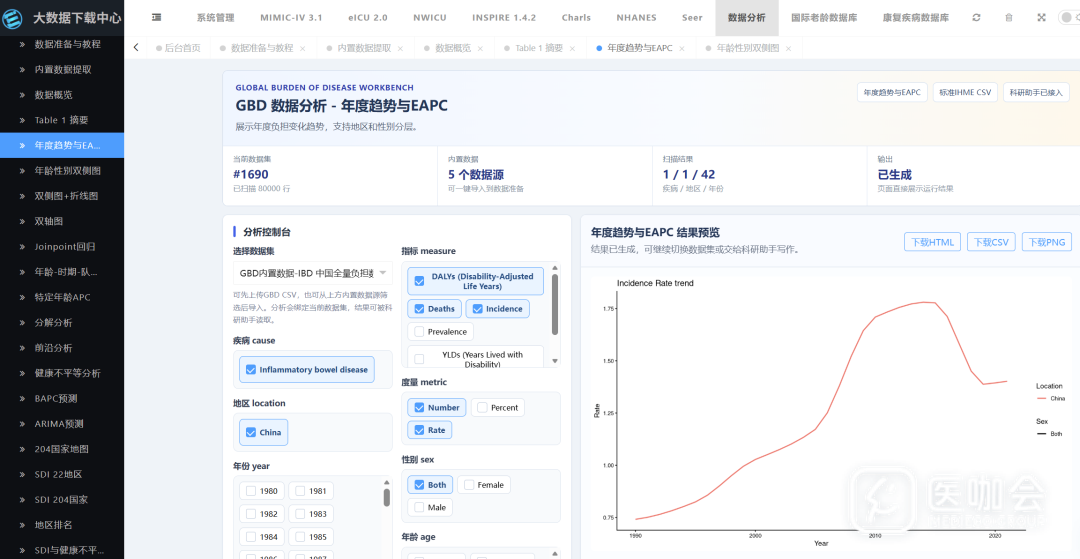
Task: Check the 1983 year checkbox
Action: pos(300,514)
